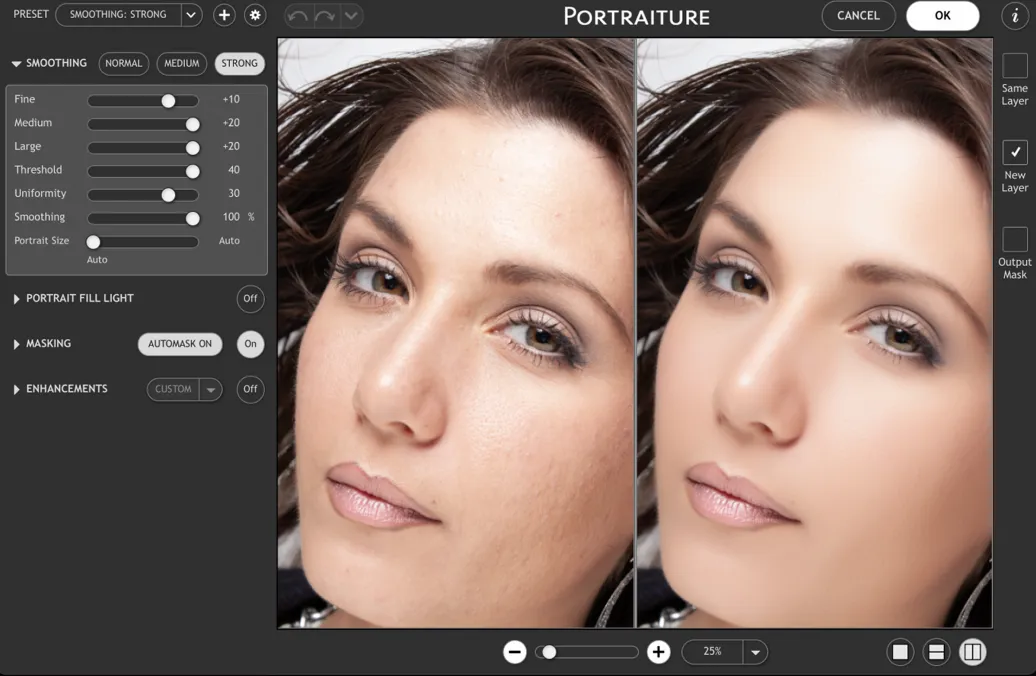Click the Smoothing percent slider handle
Viewport: 1036px width, 676px height.
[x=192, y=218]
